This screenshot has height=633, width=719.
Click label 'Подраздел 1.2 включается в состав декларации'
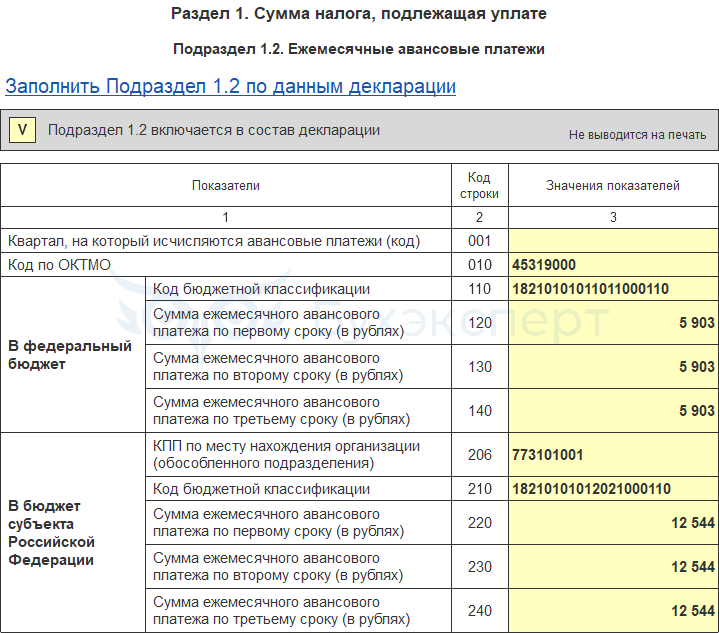coord(214,130)
